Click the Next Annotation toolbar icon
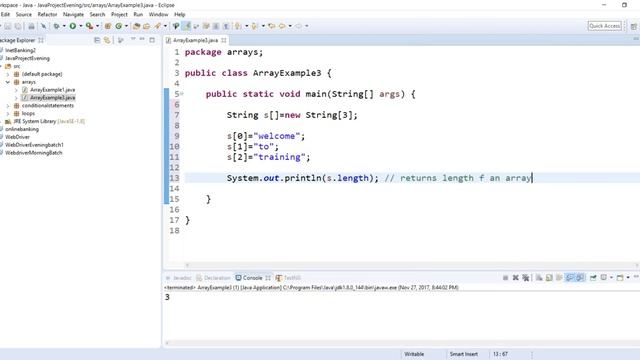Image resolution: width=640 pixels, height=360 pixels. 238,26
